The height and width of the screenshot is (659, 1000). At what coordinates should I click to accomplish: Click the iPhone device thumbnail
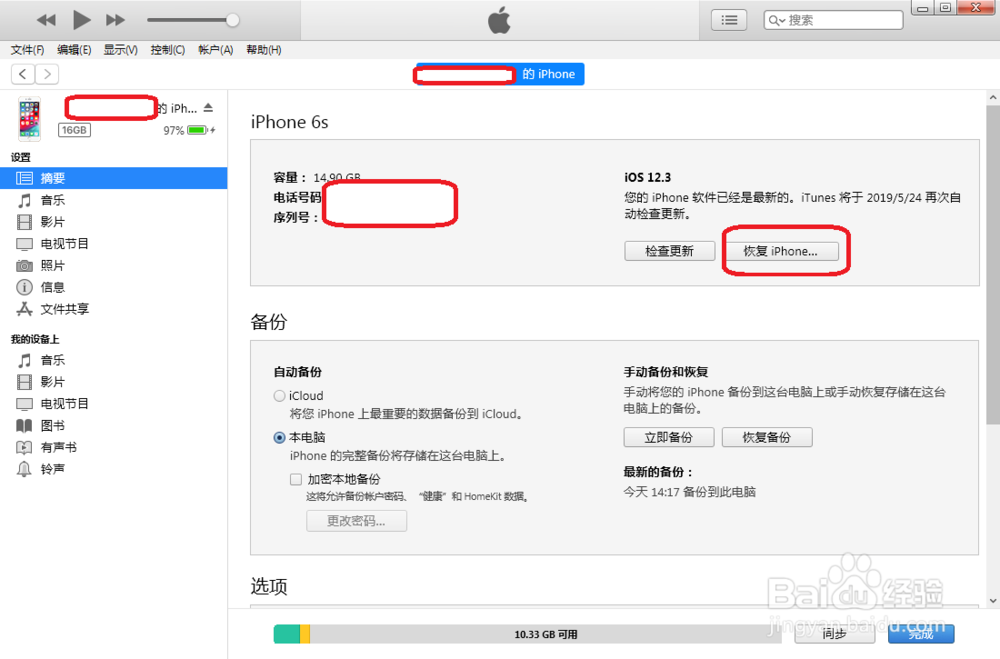coord(29,119)
